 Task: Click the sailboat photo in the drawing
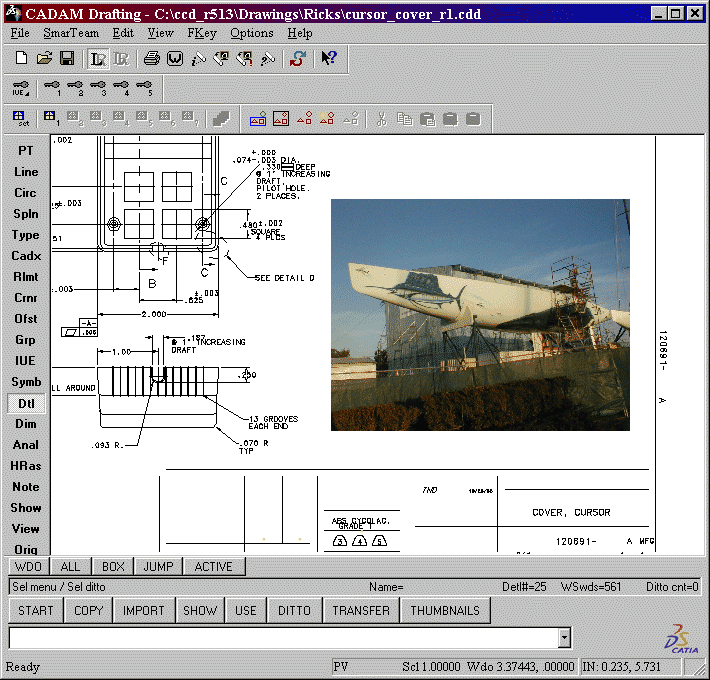coord(480,314)
